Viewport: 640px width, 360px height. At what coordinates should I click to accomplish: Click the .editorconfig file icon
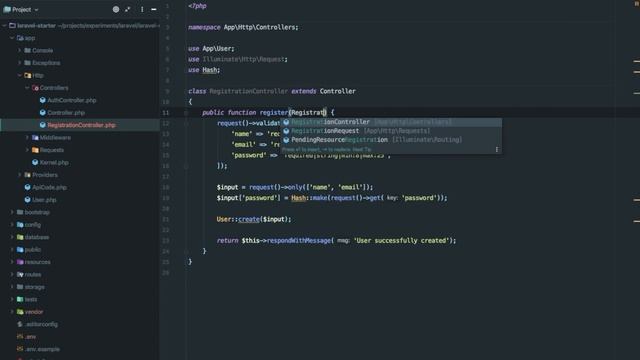coord(20,324)
